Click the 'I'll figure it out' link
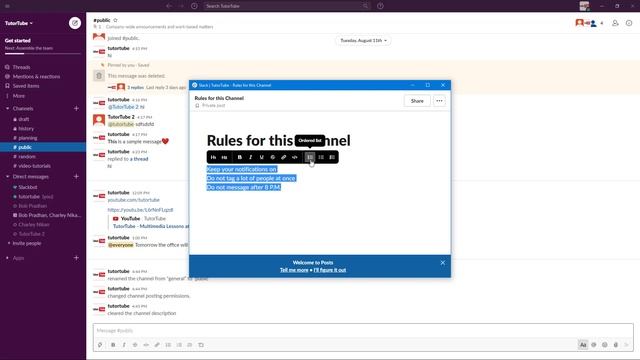The width and height of the screenshot is (640, 360). pyautogui.click(x=330, y=270)
